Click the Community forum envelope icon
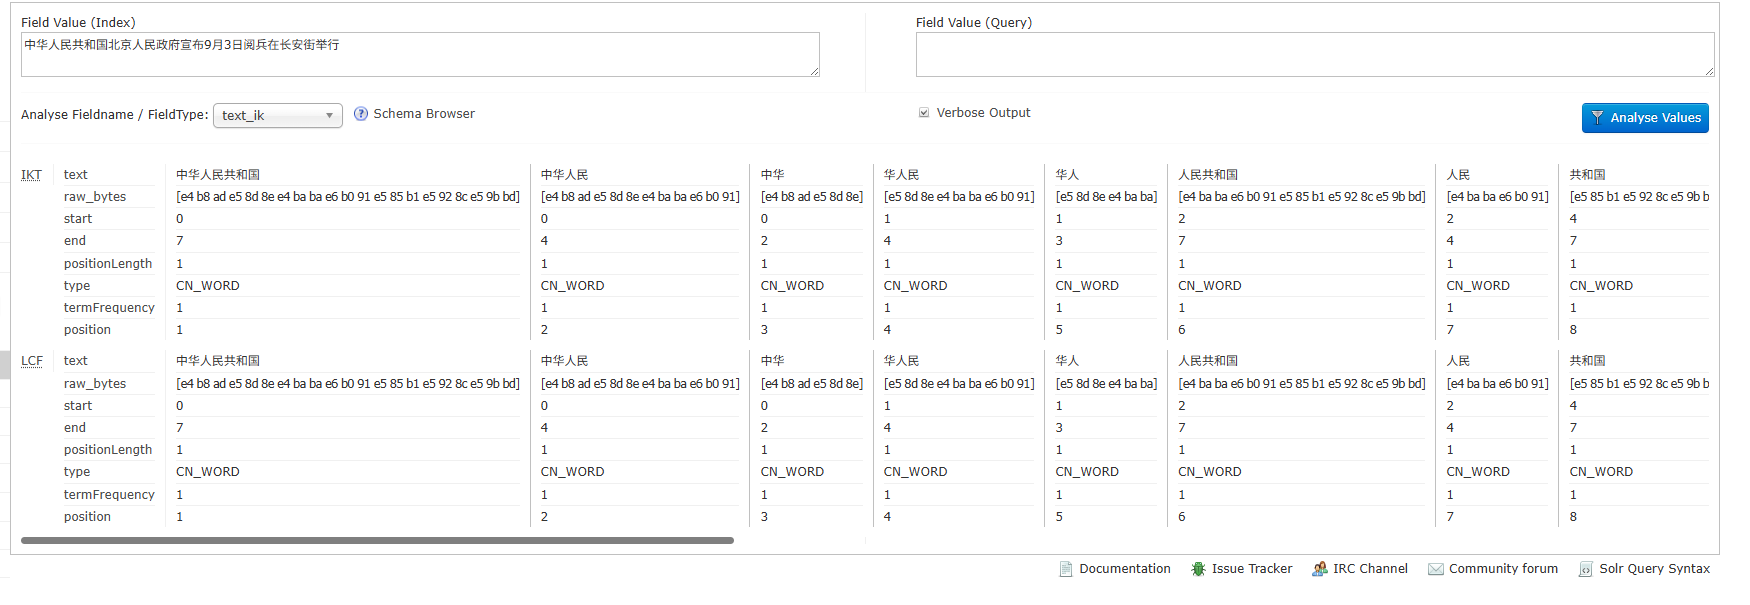Image resolution: width=1750 pixels, height=605 pixels. (1436, 569)
